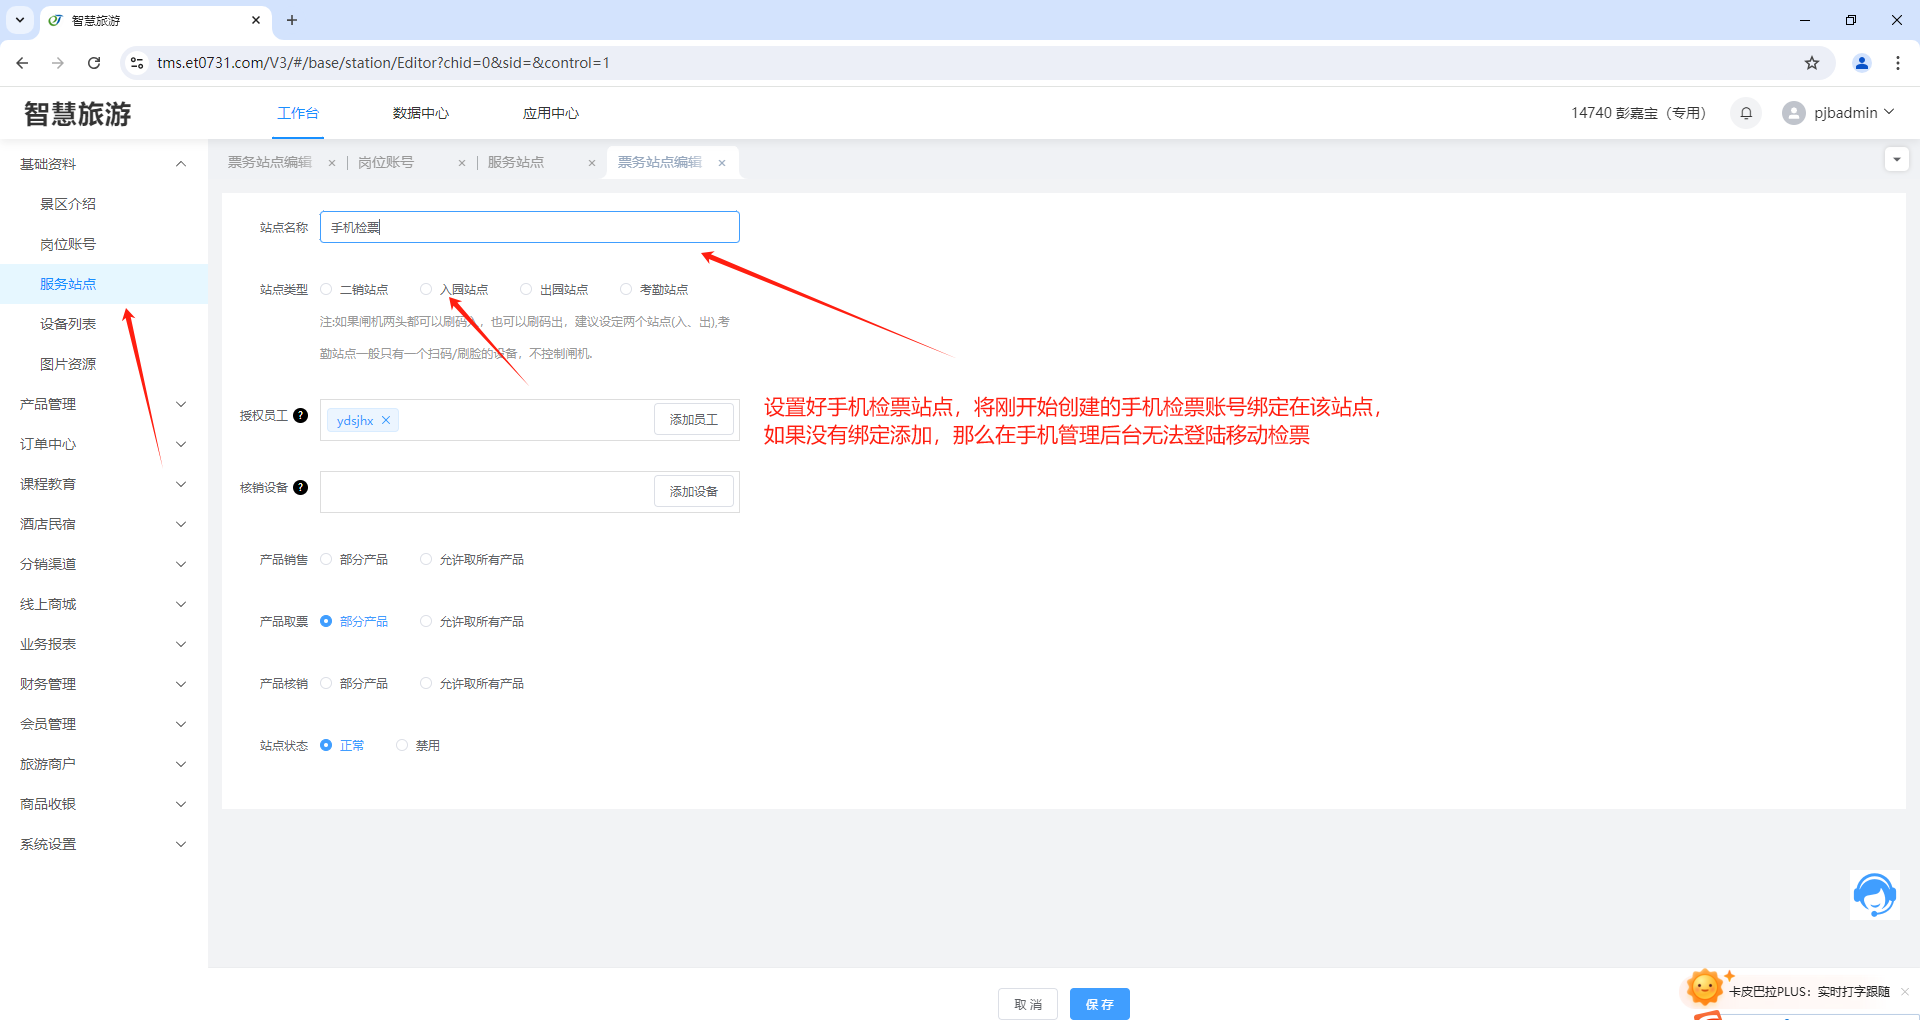Reload the browser page
The height and width of the screenshot is (1020, 1920).
click(x=94, y=63)
